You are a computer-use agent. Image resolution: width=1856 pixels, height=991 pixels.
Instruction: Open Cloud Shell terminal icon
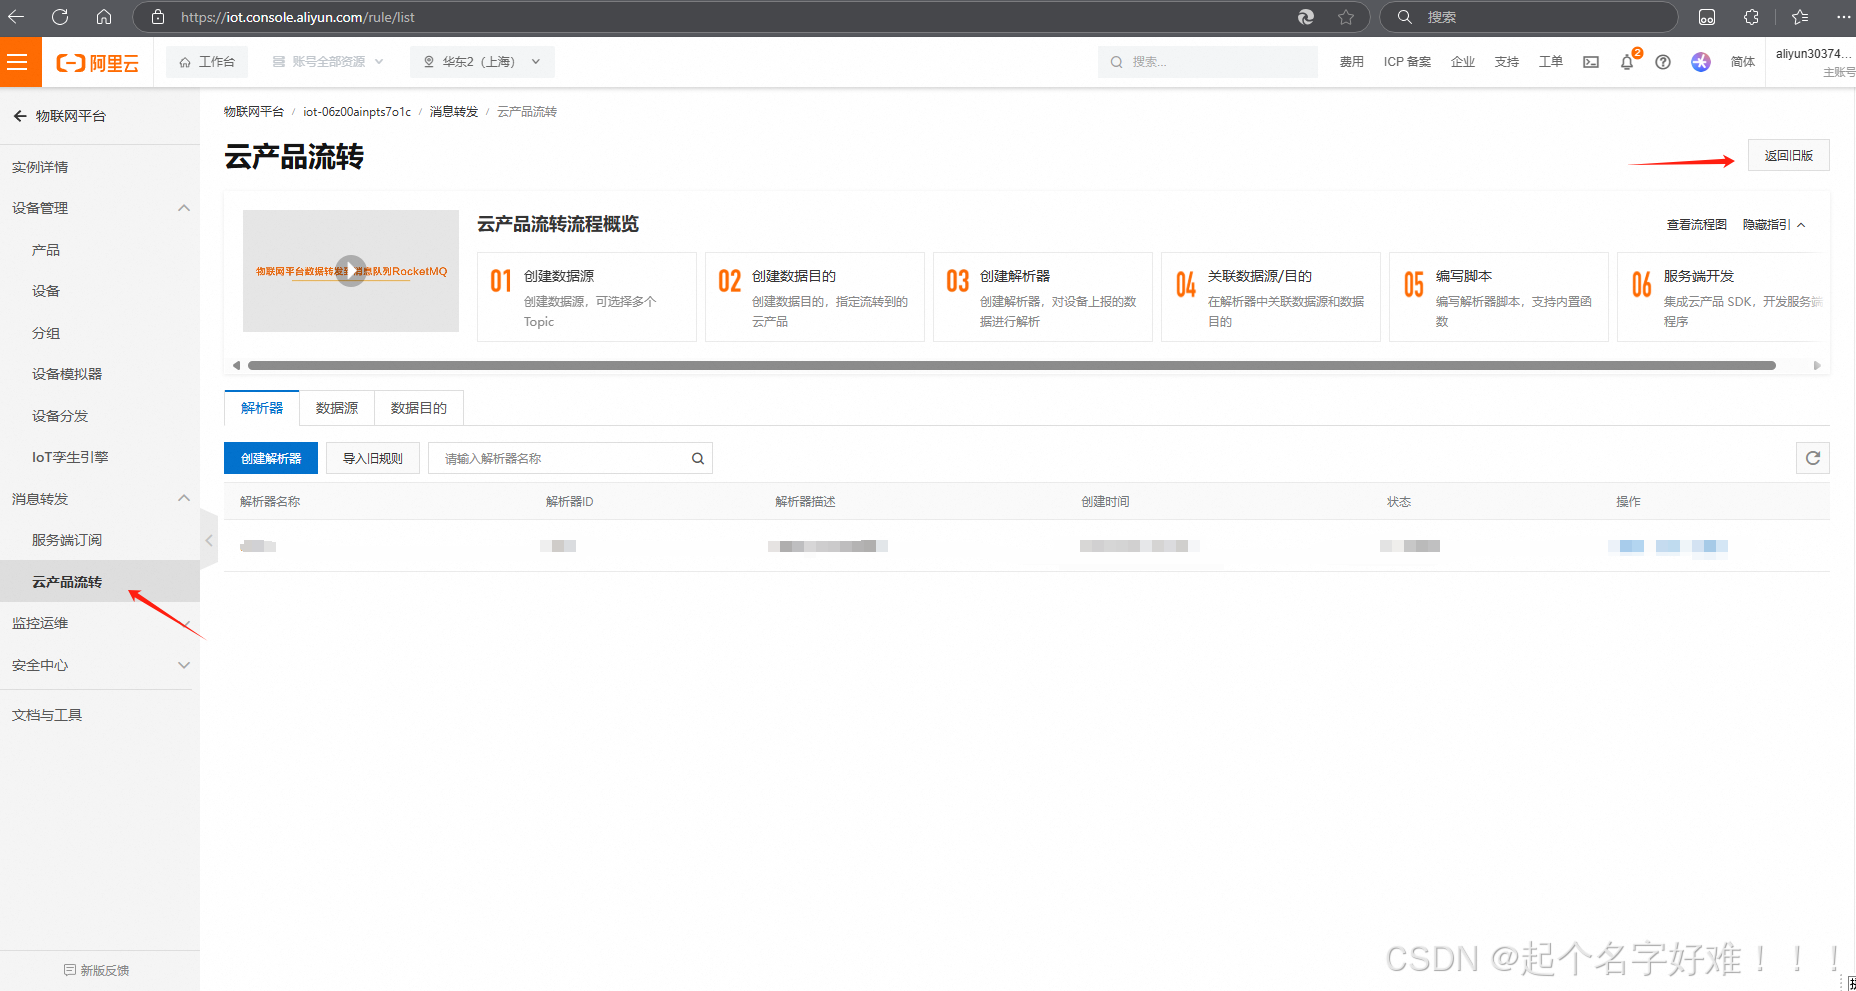tap(1591, 62)
